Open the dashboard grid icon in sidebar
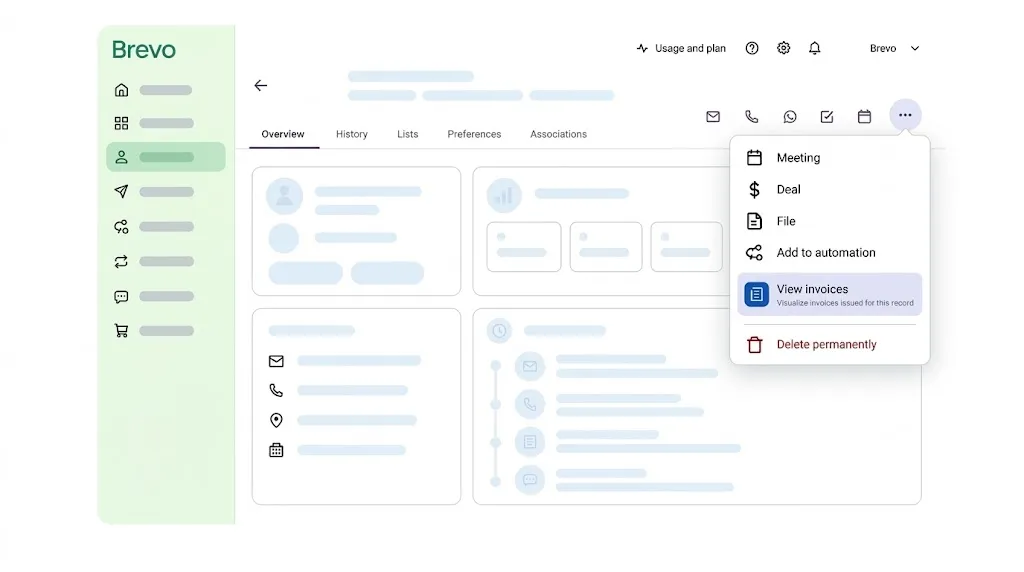Viewport: 1024px width, 572px height. 121,123
